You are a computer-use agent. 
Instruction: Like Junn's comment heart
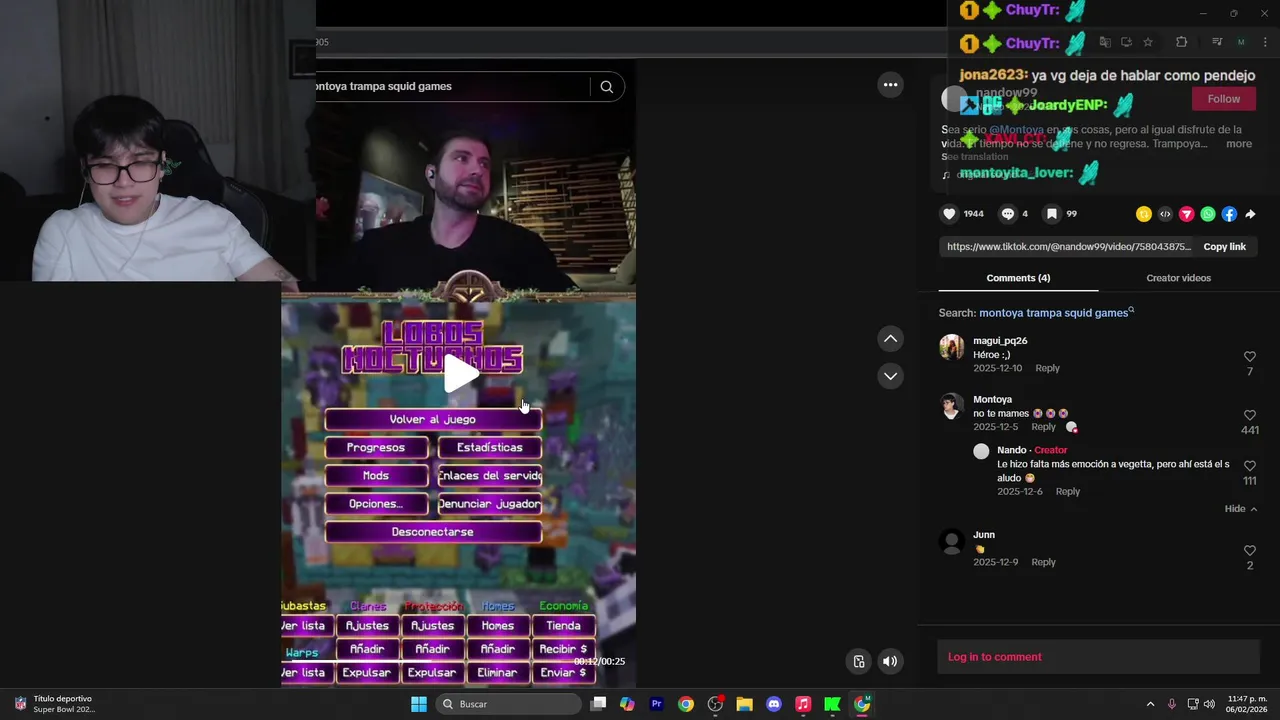pyautogui.click(x=1249, y=551)
